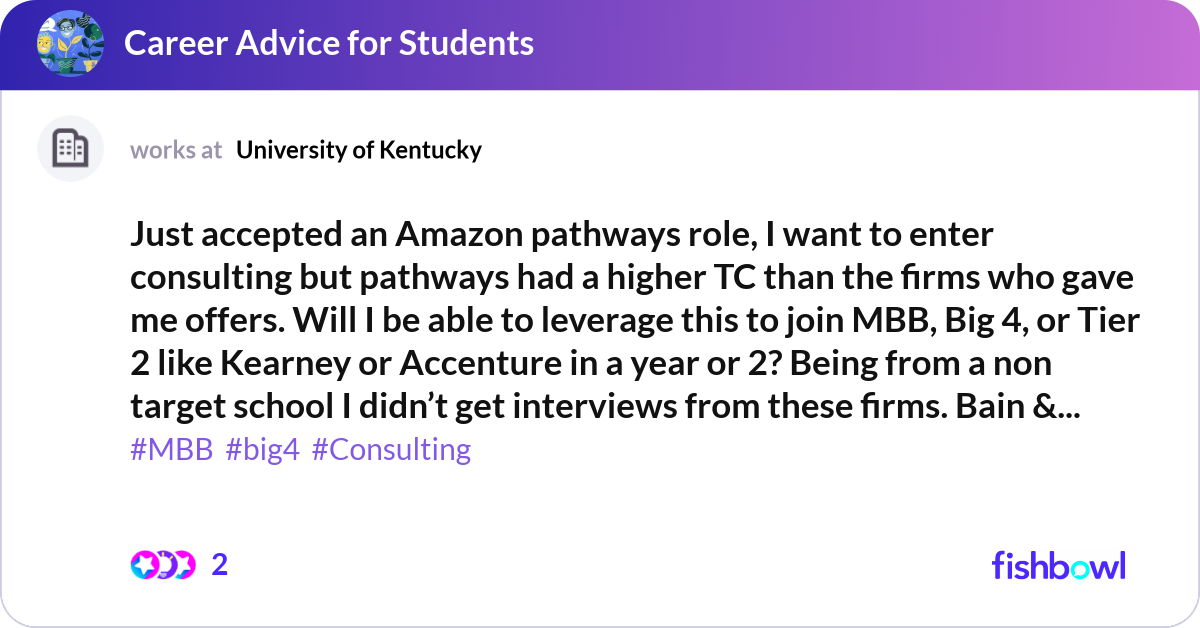Open the University of Kentucky company link
This screenshot has height=628, width=1200.
[359, 150]
